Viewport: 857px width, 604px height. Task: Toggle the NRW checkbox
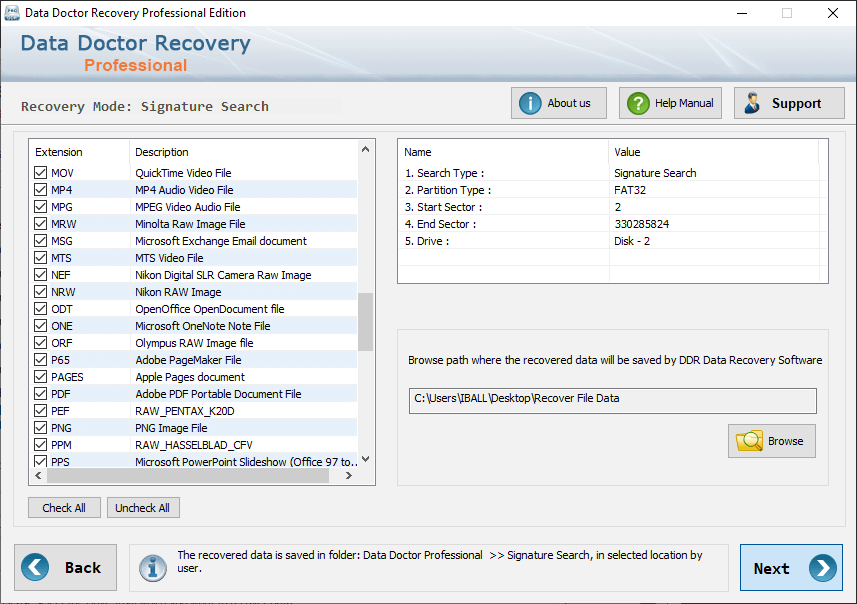point(40,291)
